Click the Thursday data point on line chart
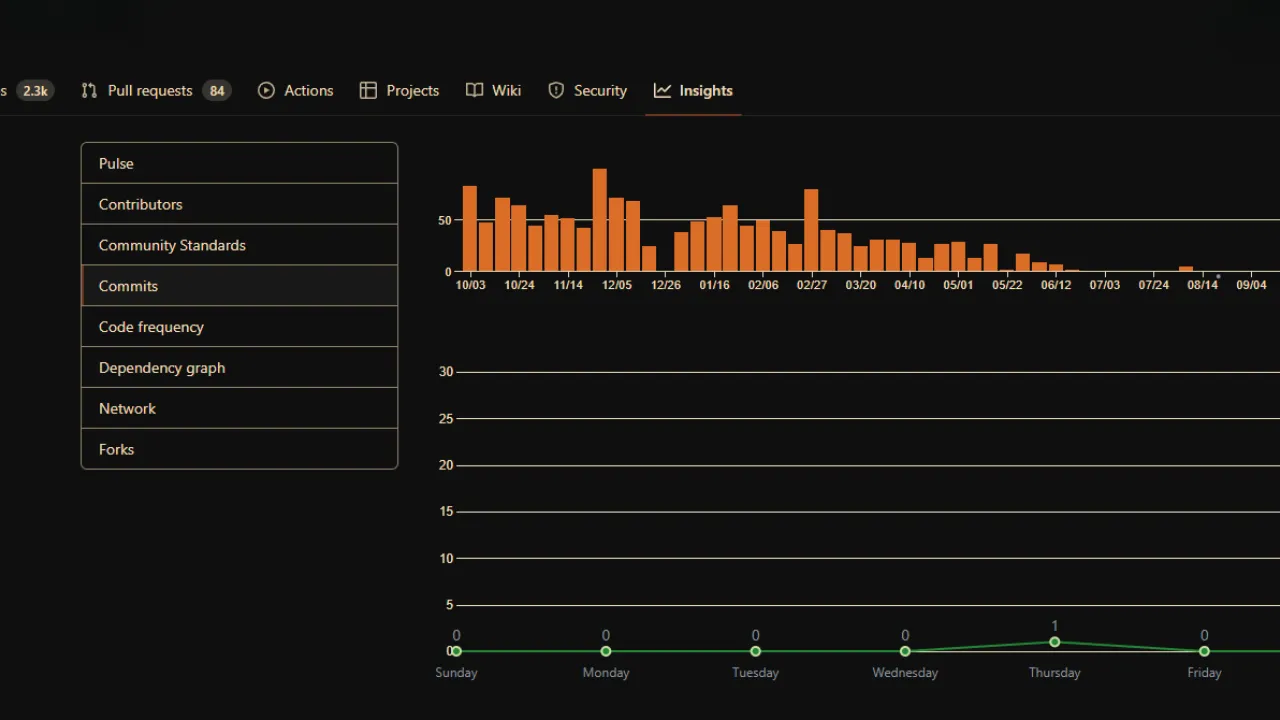This screenshot has height=720, width=1280. pos(1054,642)
